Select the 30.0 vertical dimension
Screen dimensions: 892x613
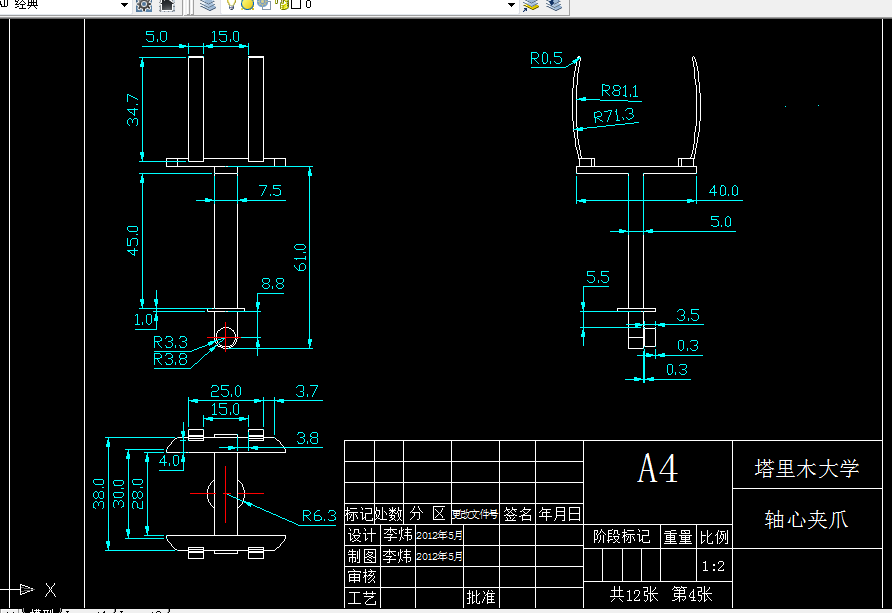click(x=118, y=493)
